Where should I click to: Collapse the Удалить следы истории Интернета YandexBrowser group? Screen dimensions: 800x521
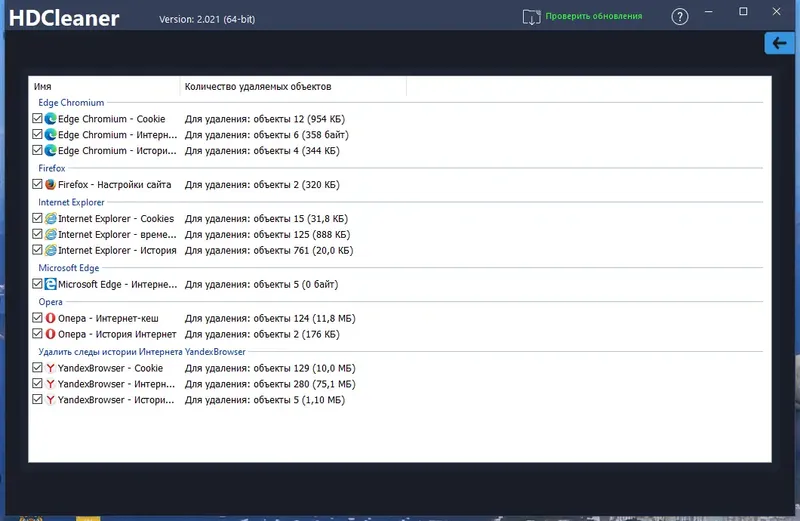142,352
